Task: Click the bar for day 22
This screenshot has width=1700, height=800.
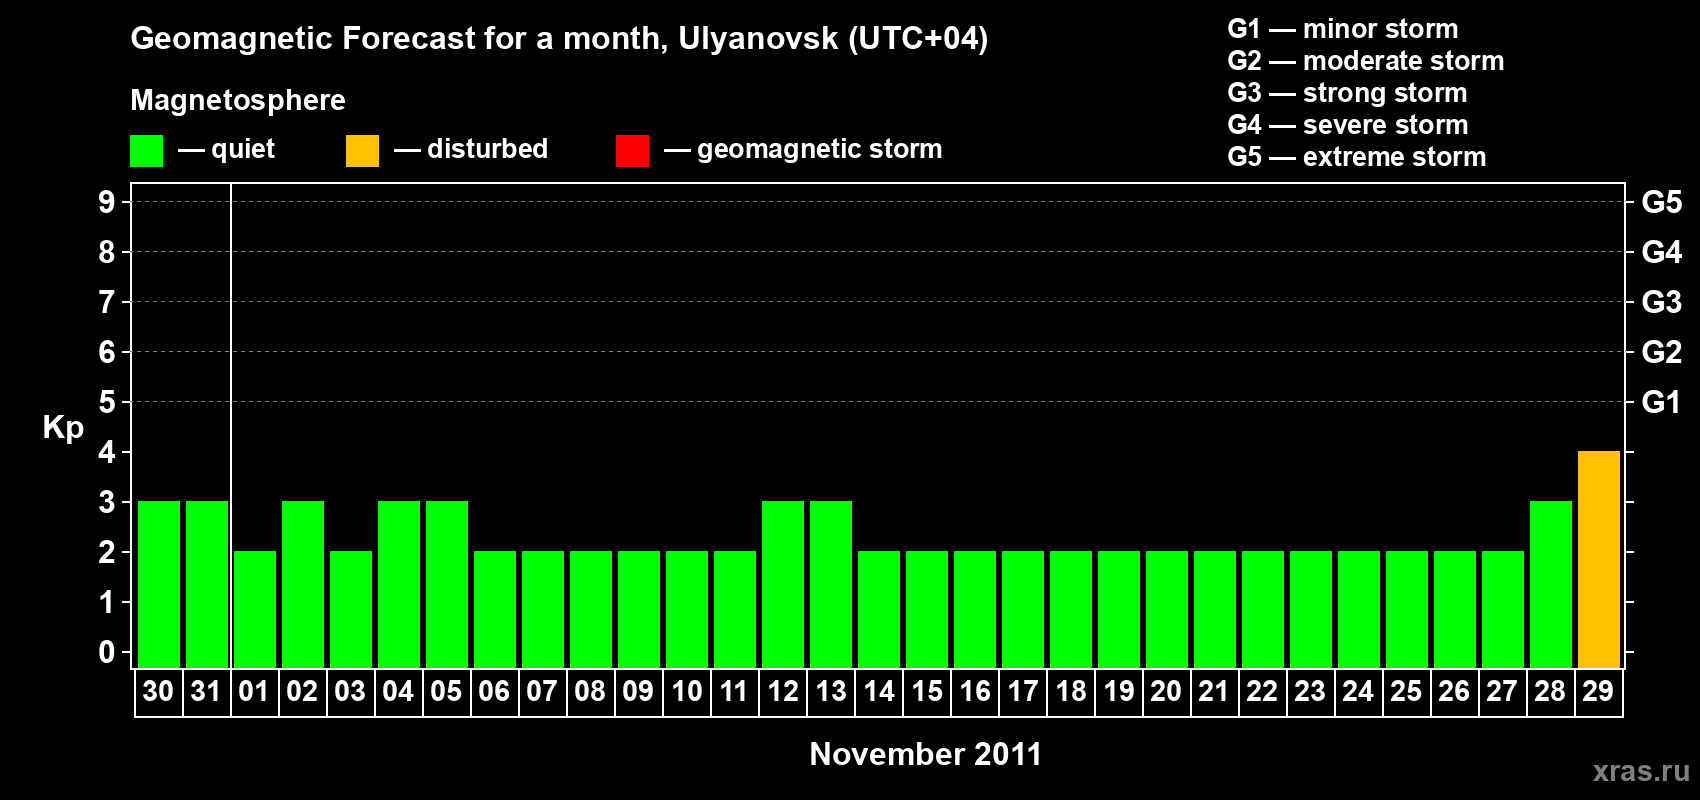Action: [1263, 610]
